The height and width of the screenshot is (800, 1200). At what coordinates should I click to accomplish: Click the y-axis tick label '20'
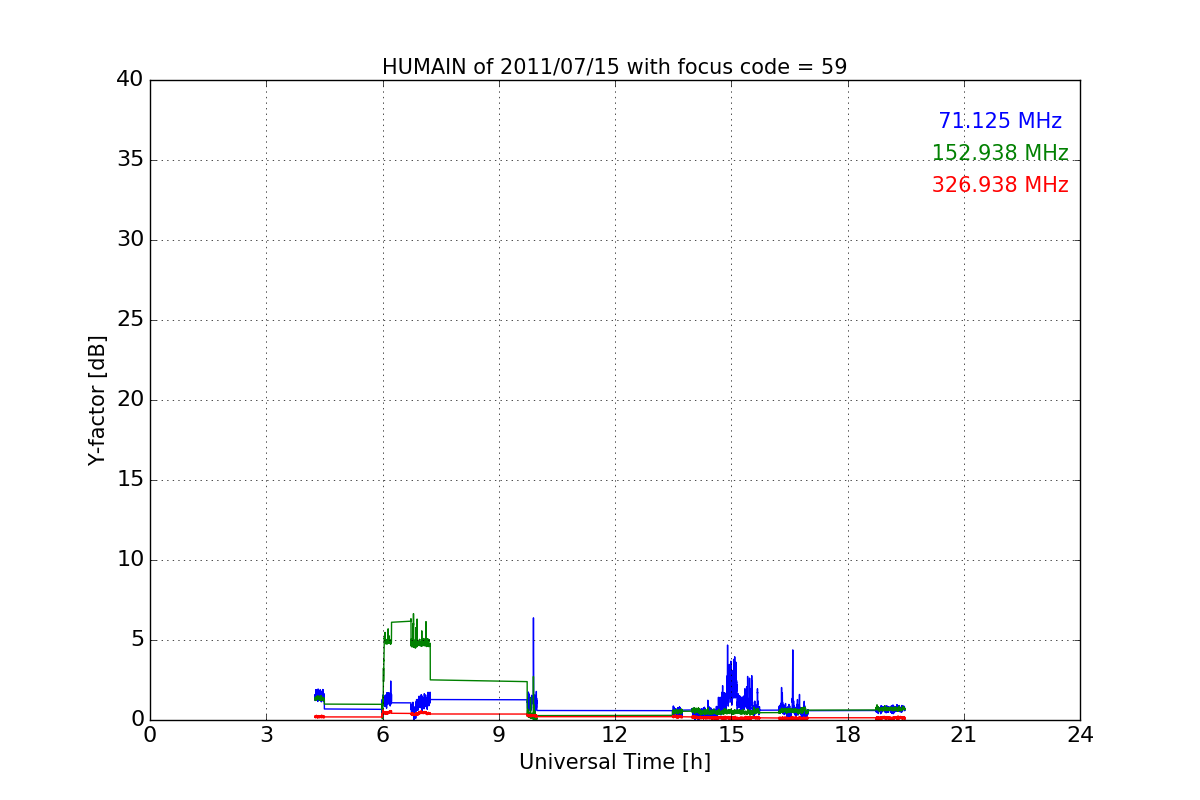[x=130, y=400]
